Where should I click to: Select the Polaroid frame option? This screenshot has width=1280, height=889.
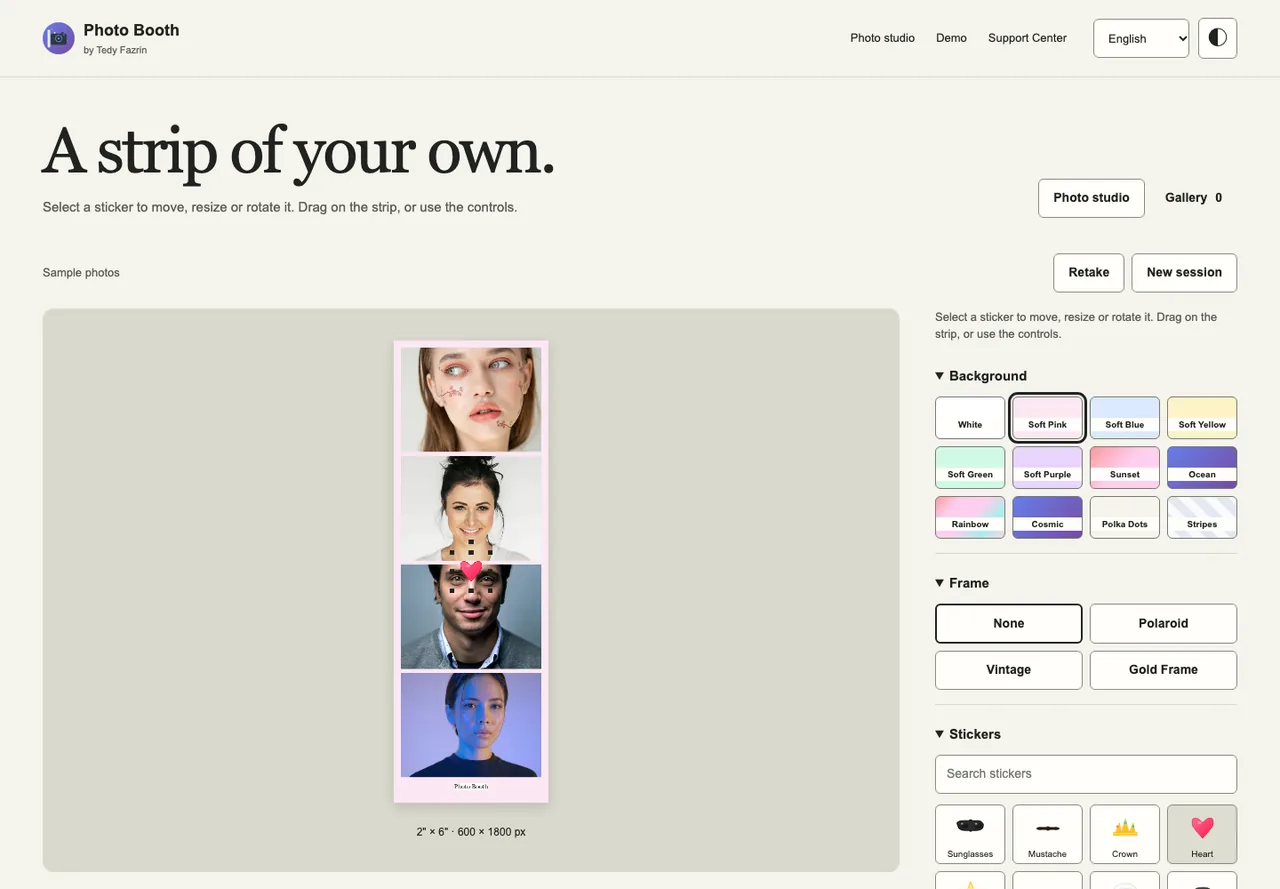1163,623
